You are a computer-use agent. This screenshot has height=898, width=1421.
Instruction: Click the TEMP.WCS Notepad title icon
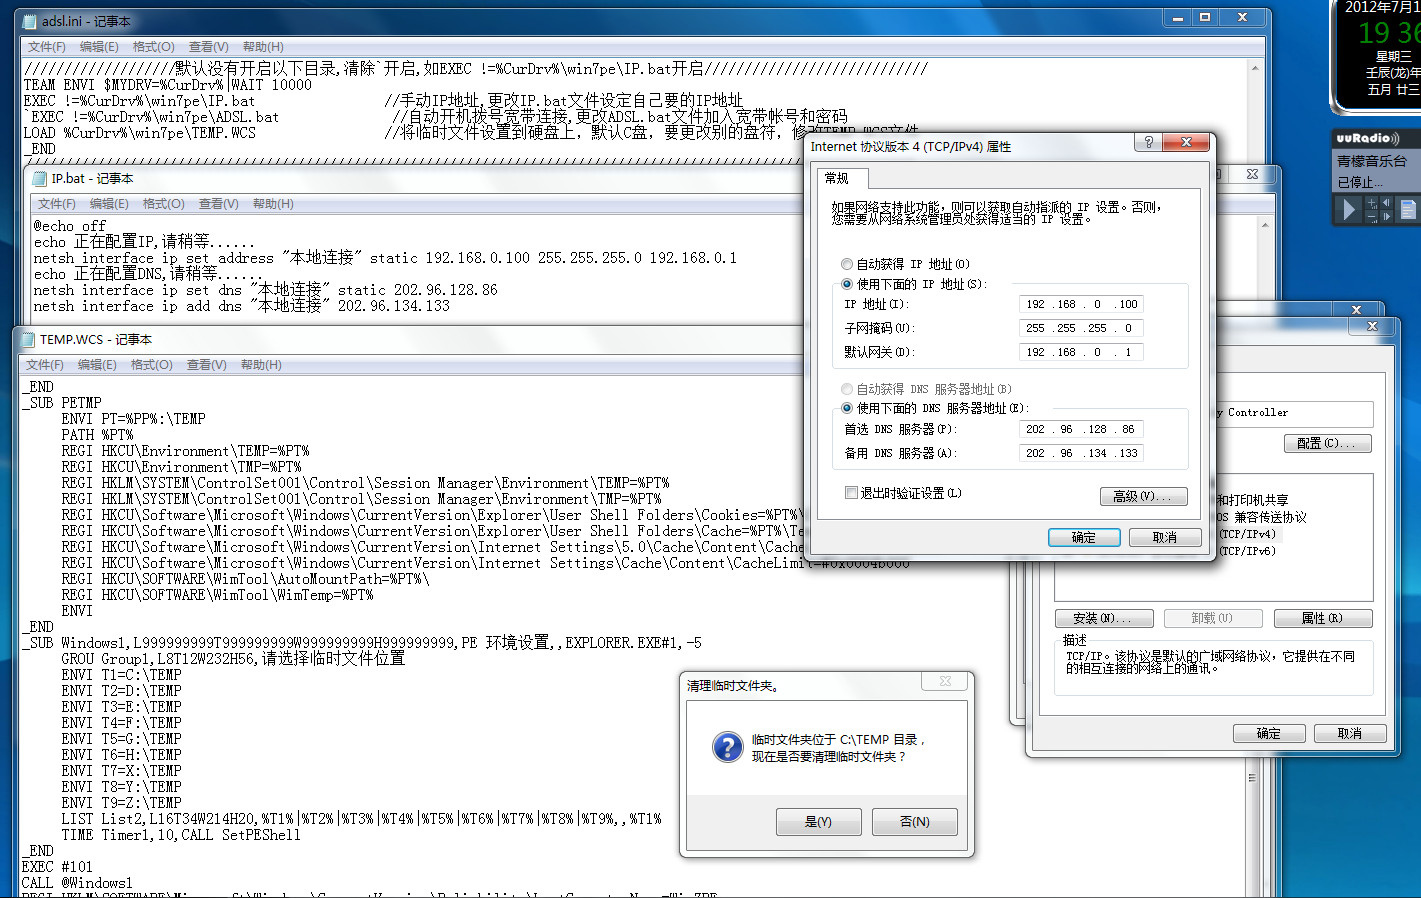pos(29,340)
